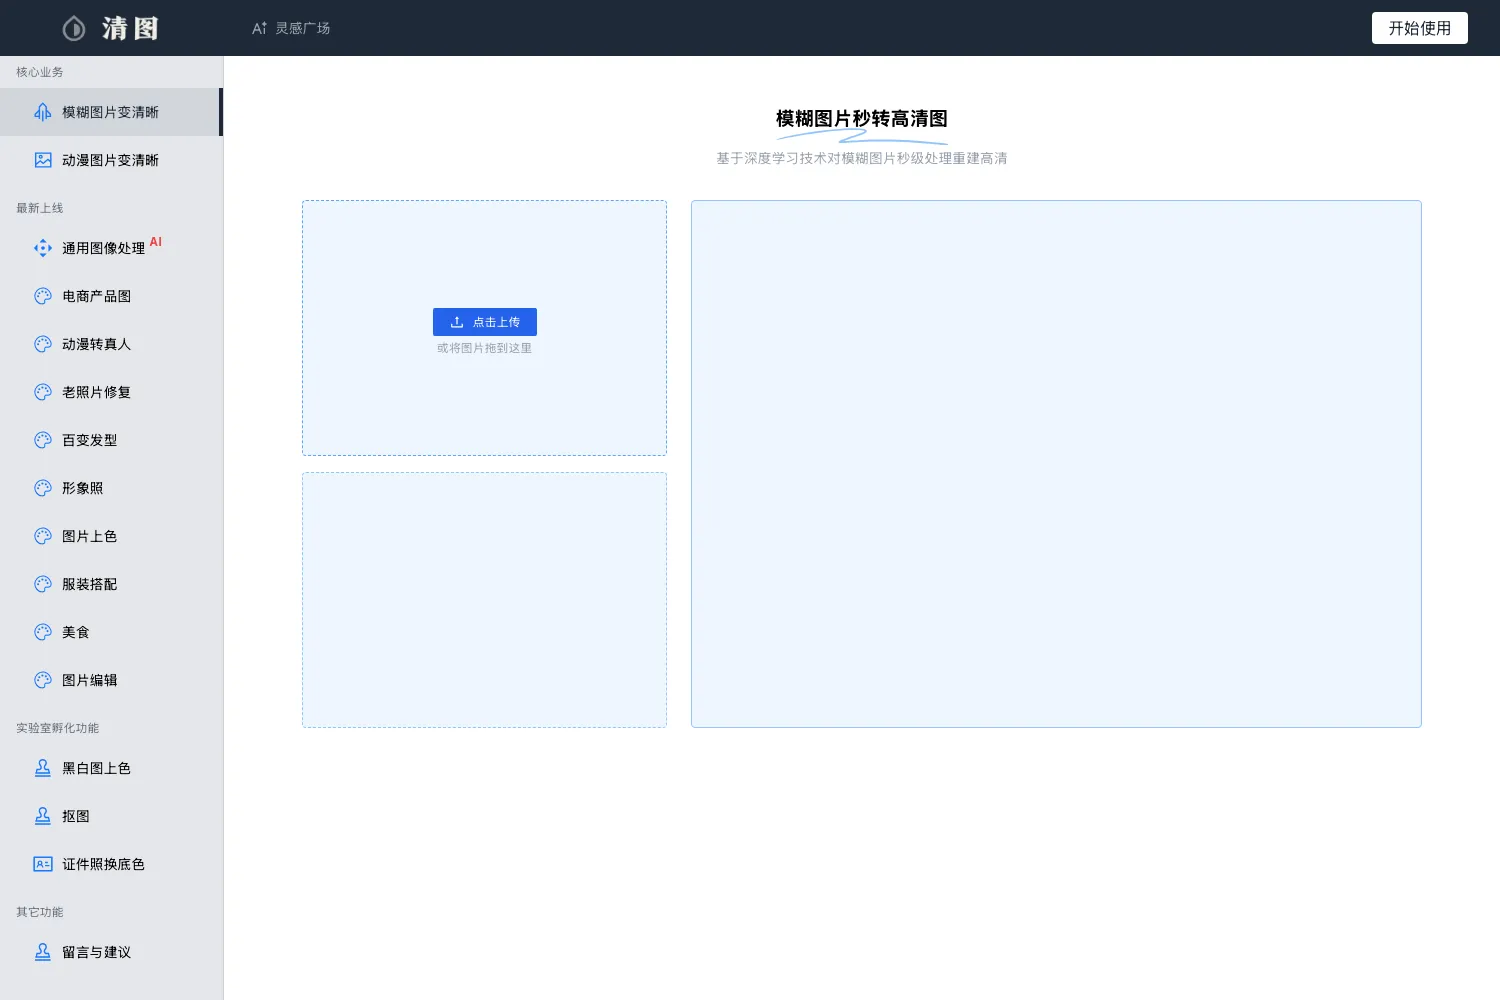Click the red AI badge

(156, 242)
